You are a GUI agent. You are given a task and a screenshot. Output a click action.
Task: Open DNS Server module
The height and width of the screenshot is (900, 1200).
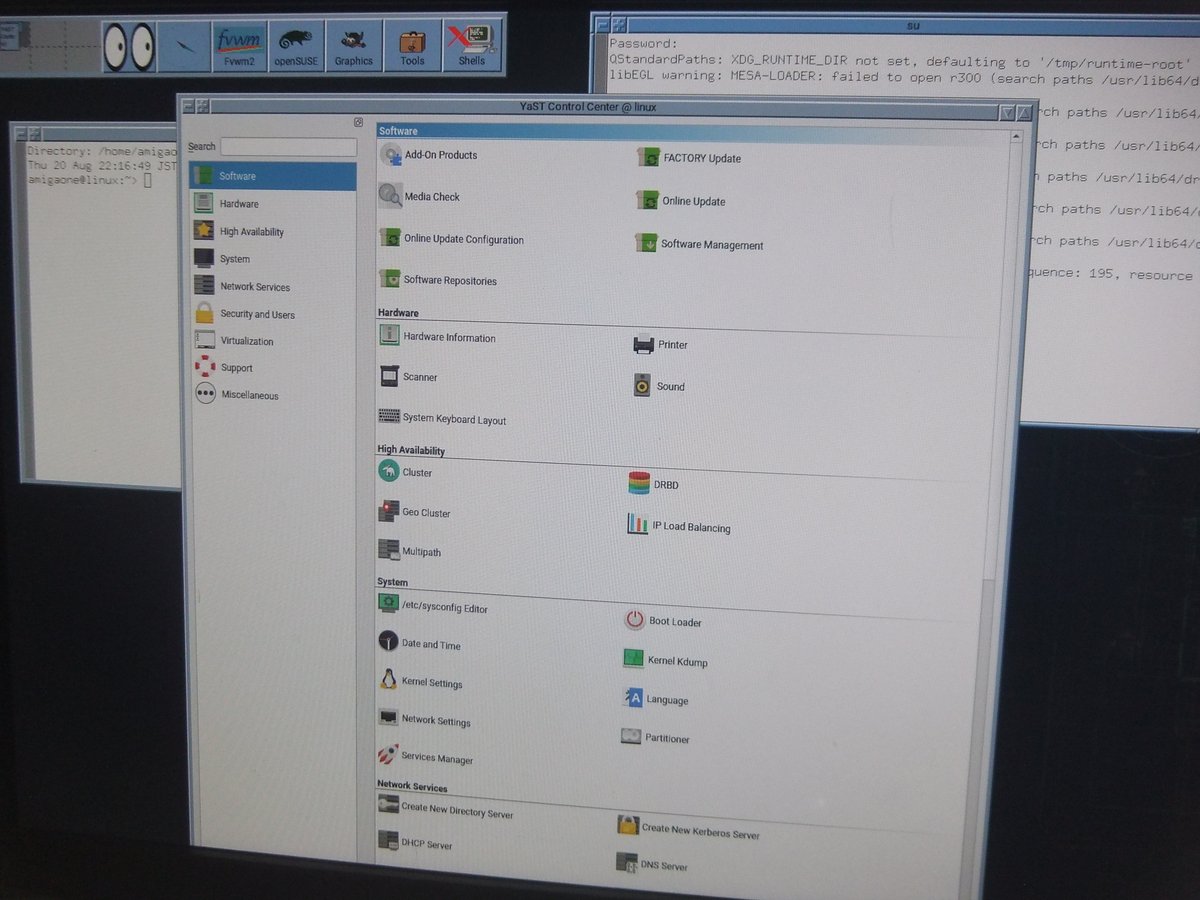(x=652, y=865)
